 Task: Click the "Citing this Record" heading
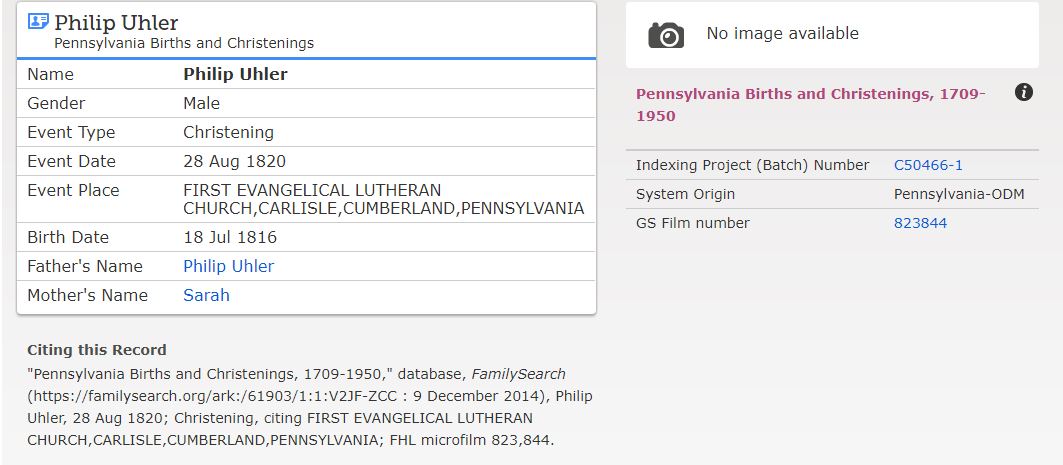[97, 350]
